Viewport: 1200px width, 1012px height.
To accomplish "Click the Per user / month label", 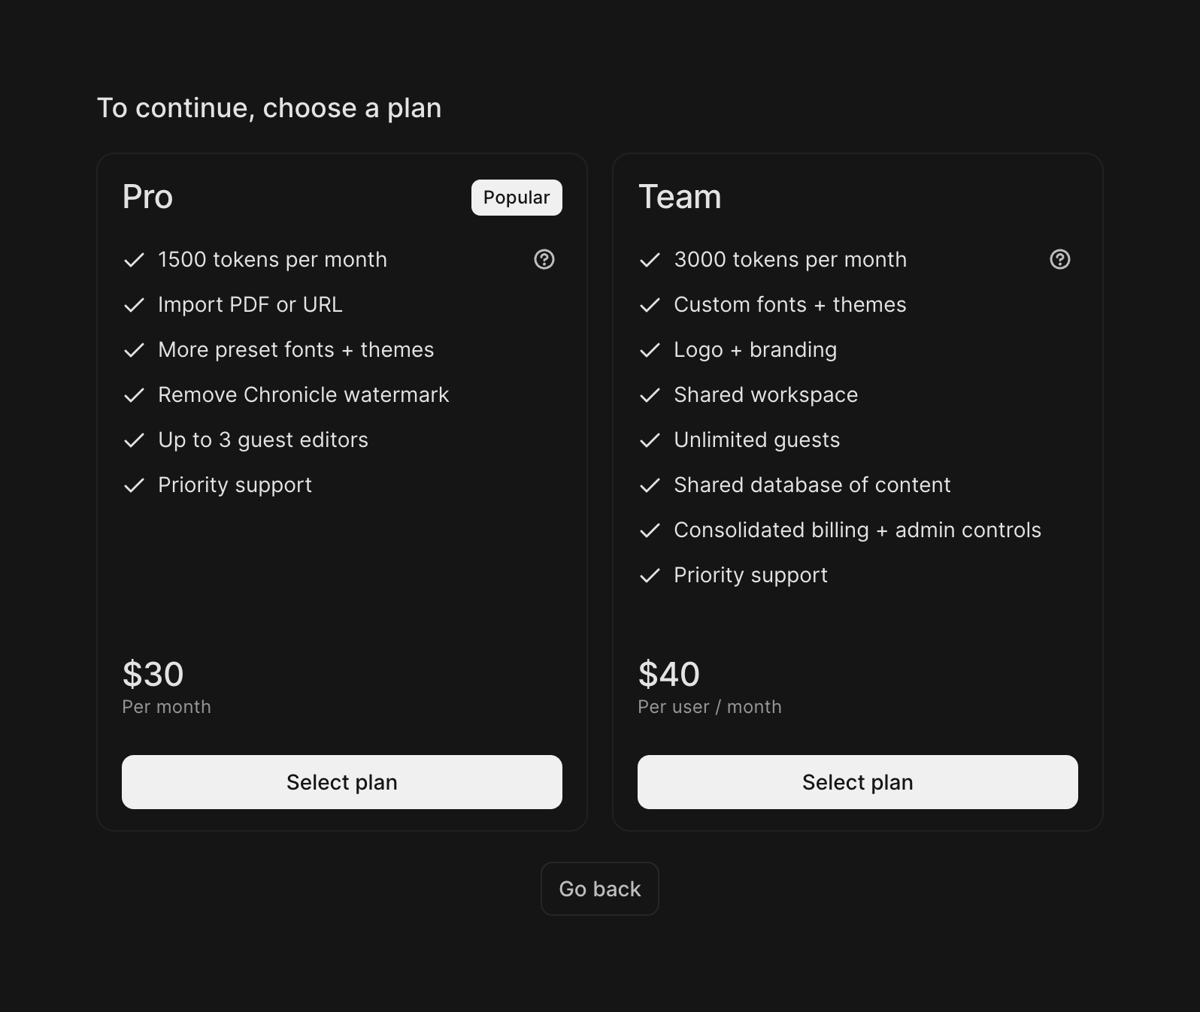I will 709,706.
